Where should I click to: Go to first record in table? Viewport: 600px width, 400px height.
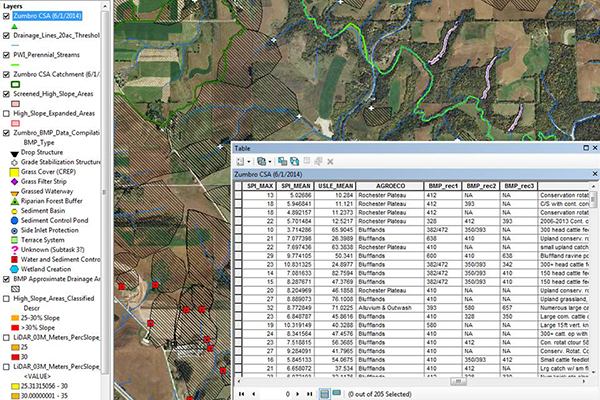(x=239, y=394)
